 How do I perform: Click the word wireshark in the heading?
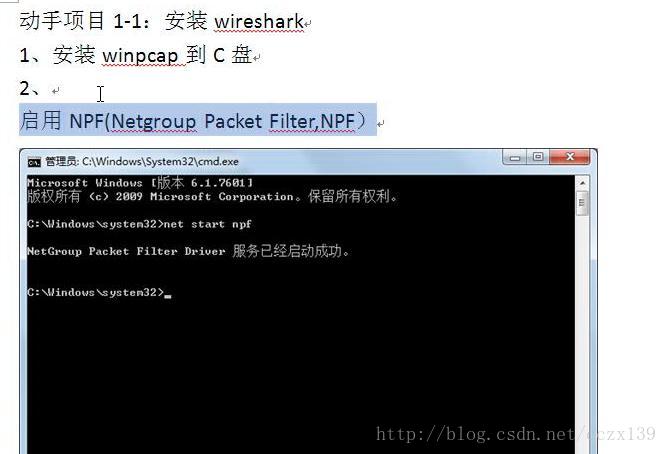(x=259, y=21)
